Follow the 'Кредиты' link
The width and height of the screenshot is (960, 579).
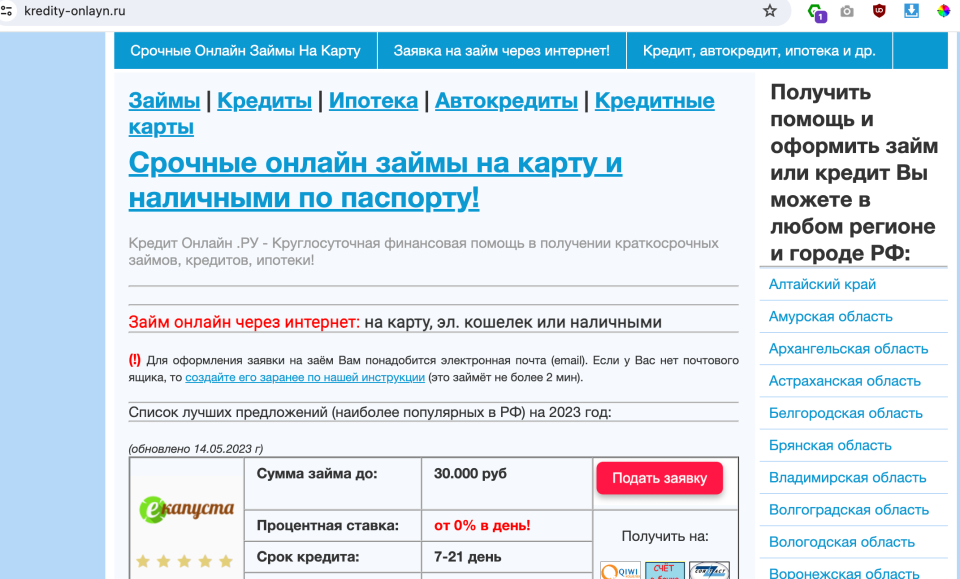tap(264, 100)
